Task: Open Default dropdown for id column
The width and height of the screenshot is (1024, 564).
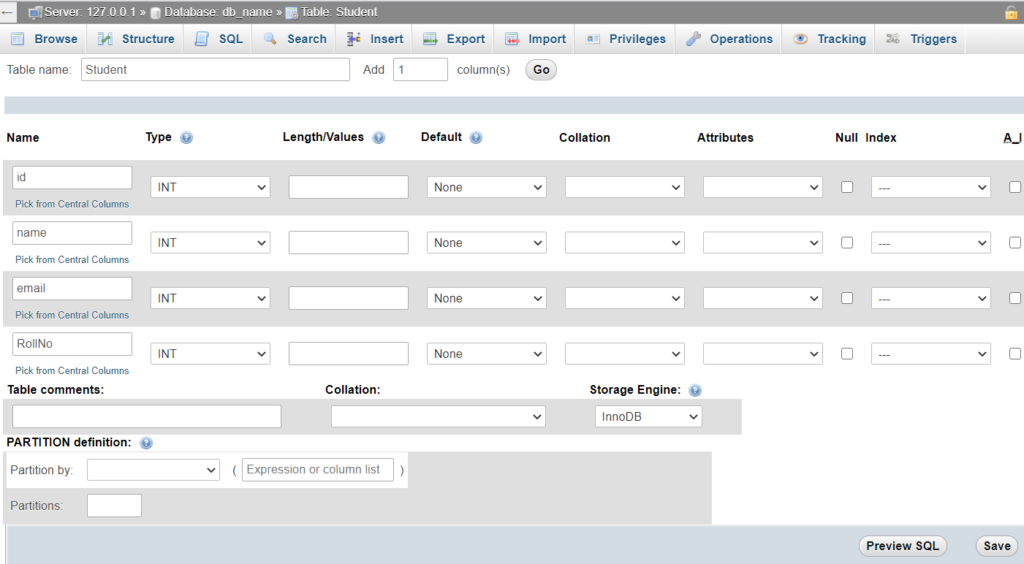Action: (x=487, y=187)
